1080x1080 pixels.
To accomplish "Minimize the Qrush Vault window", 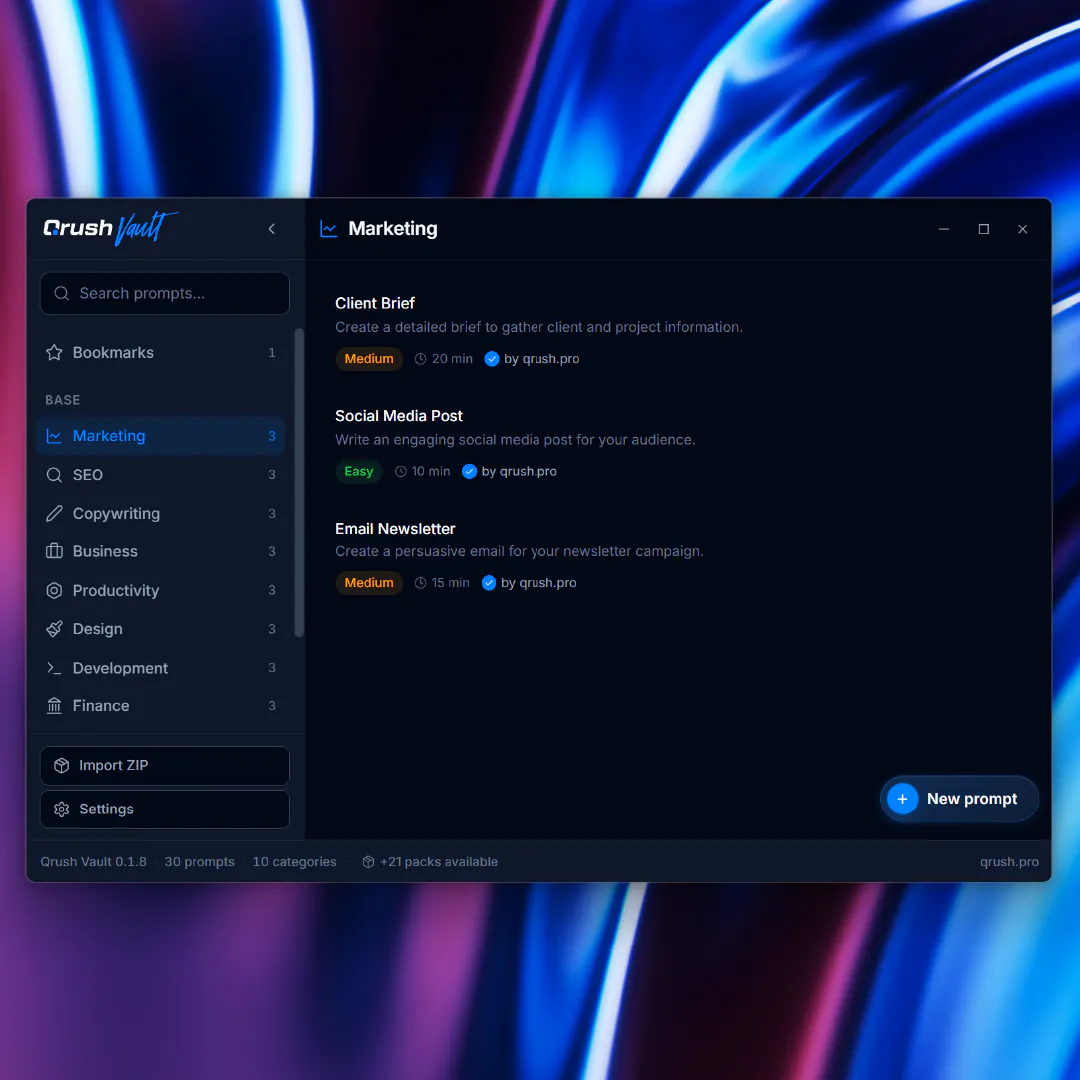I will (x=944, y=229).
